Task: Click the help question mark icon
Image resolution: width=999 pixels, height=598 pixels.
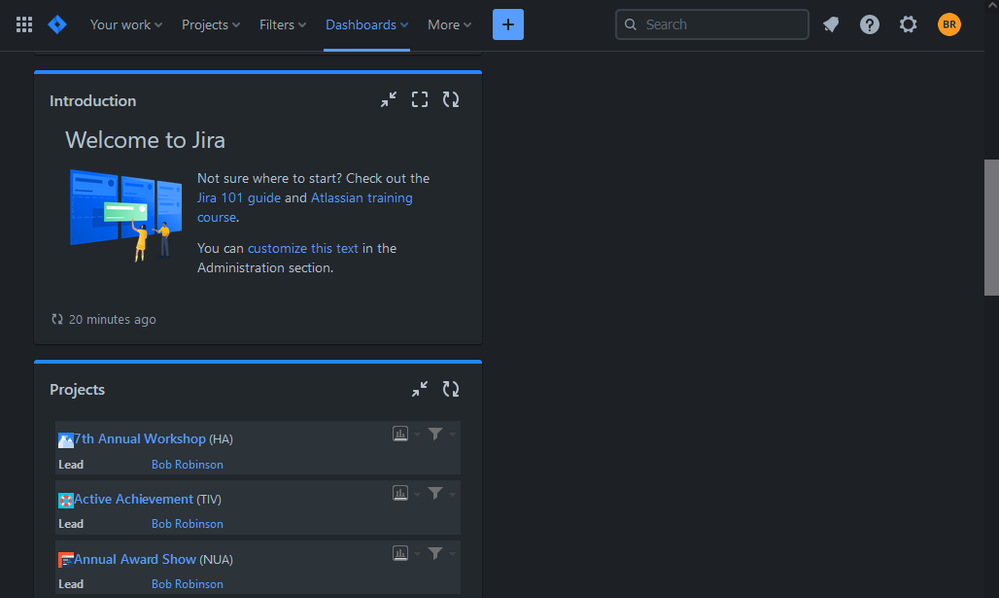Action: coord(869,24)
